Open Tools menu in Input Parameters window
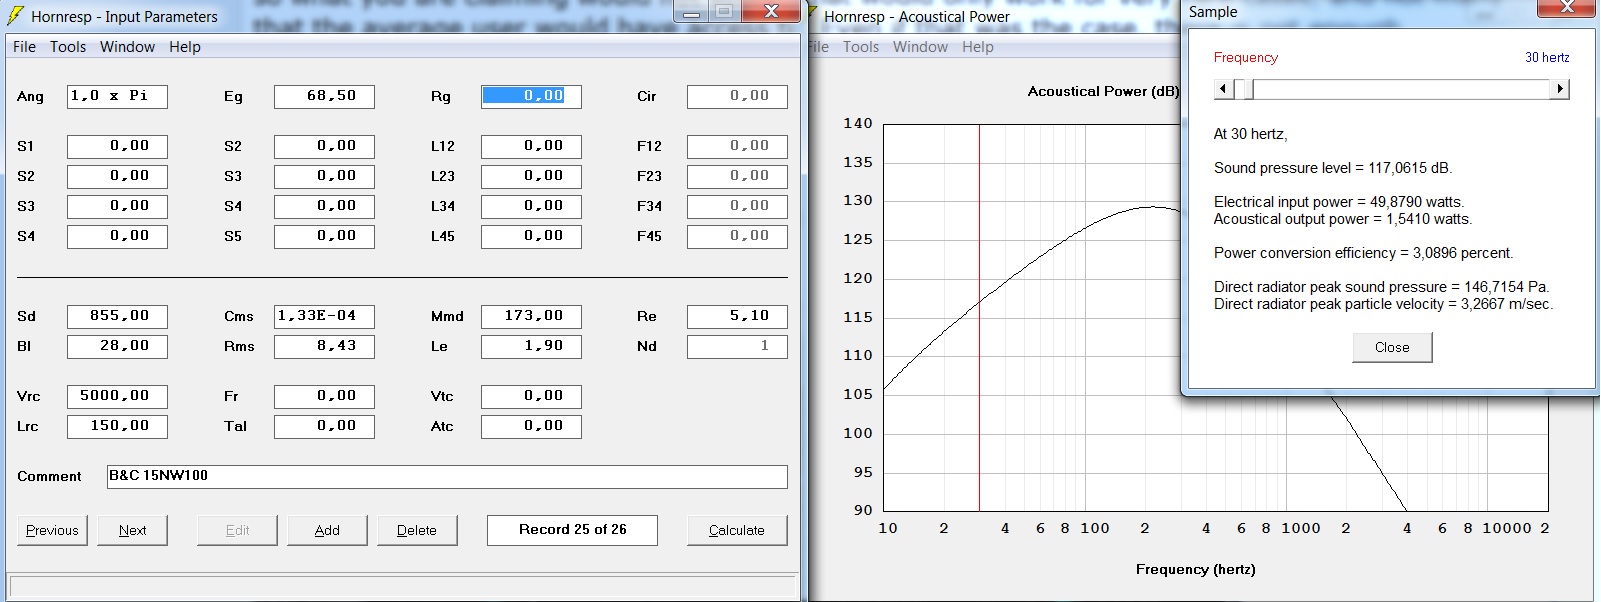The width and height of the screenshot is (1601, 602). click(68, 47)
